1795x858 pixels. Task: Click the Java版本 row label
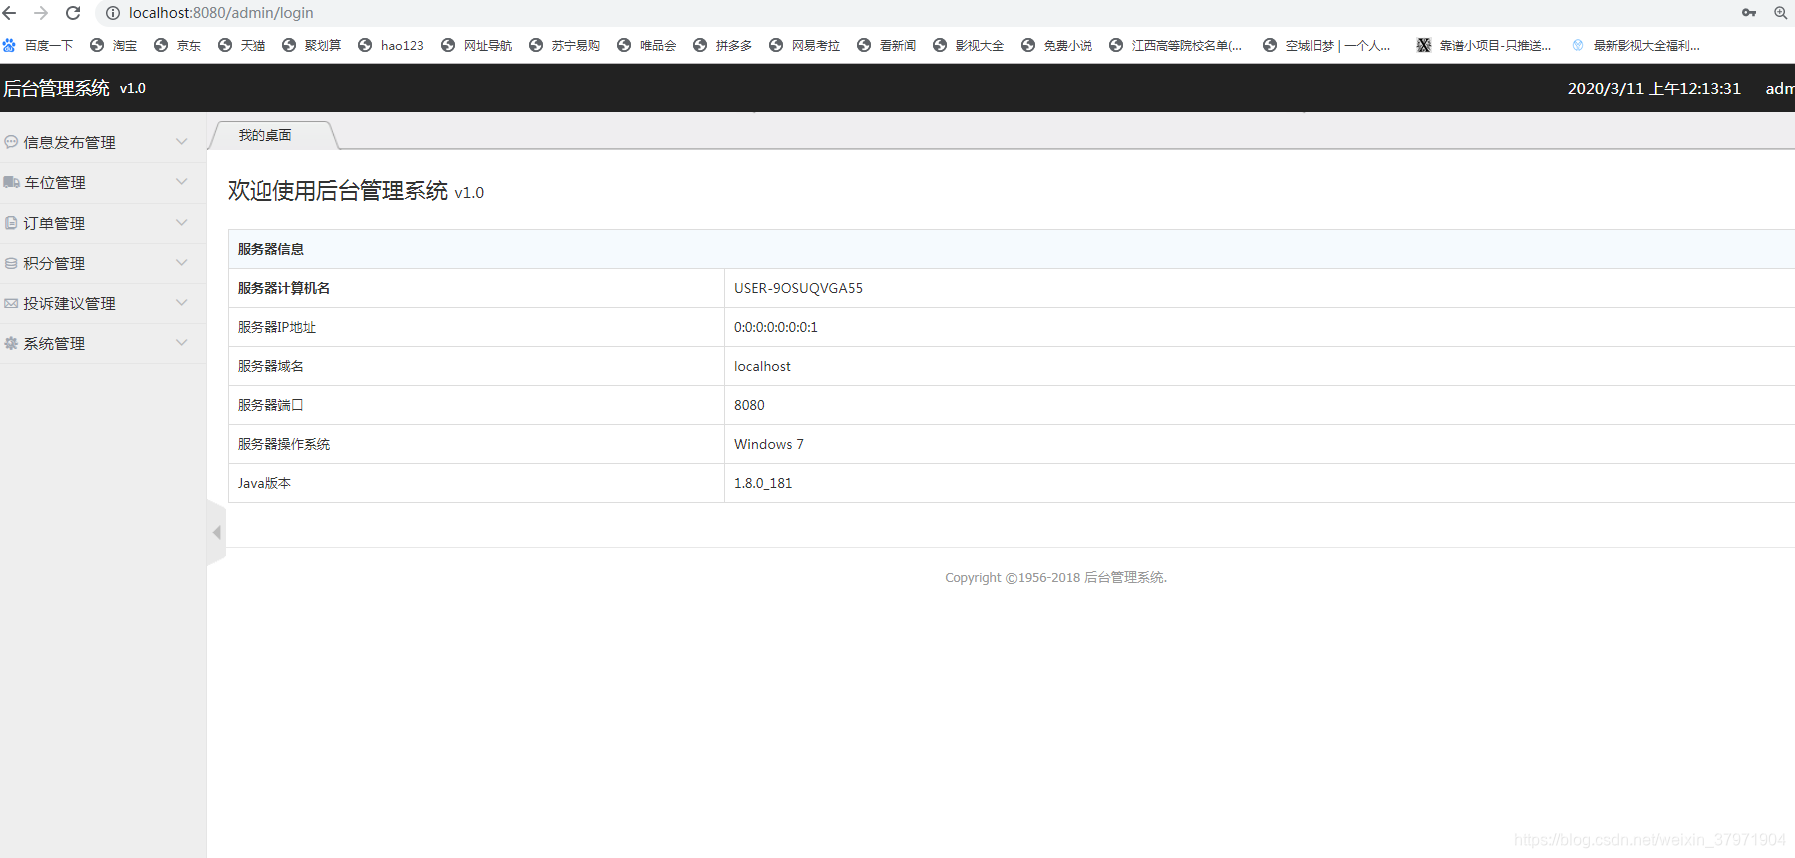click(264, 483)
